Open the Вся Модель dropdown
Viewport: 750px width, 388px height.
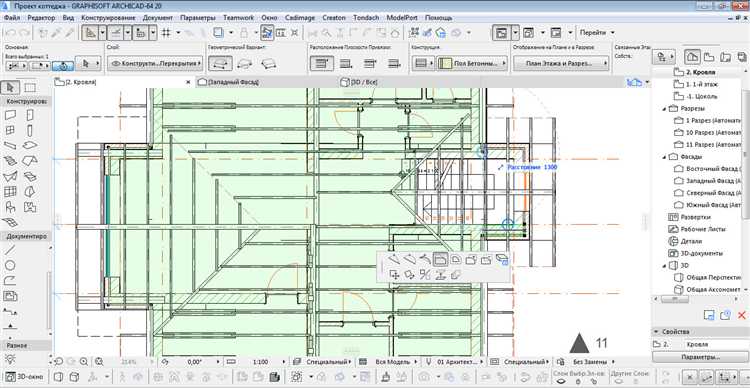point(395,362)
